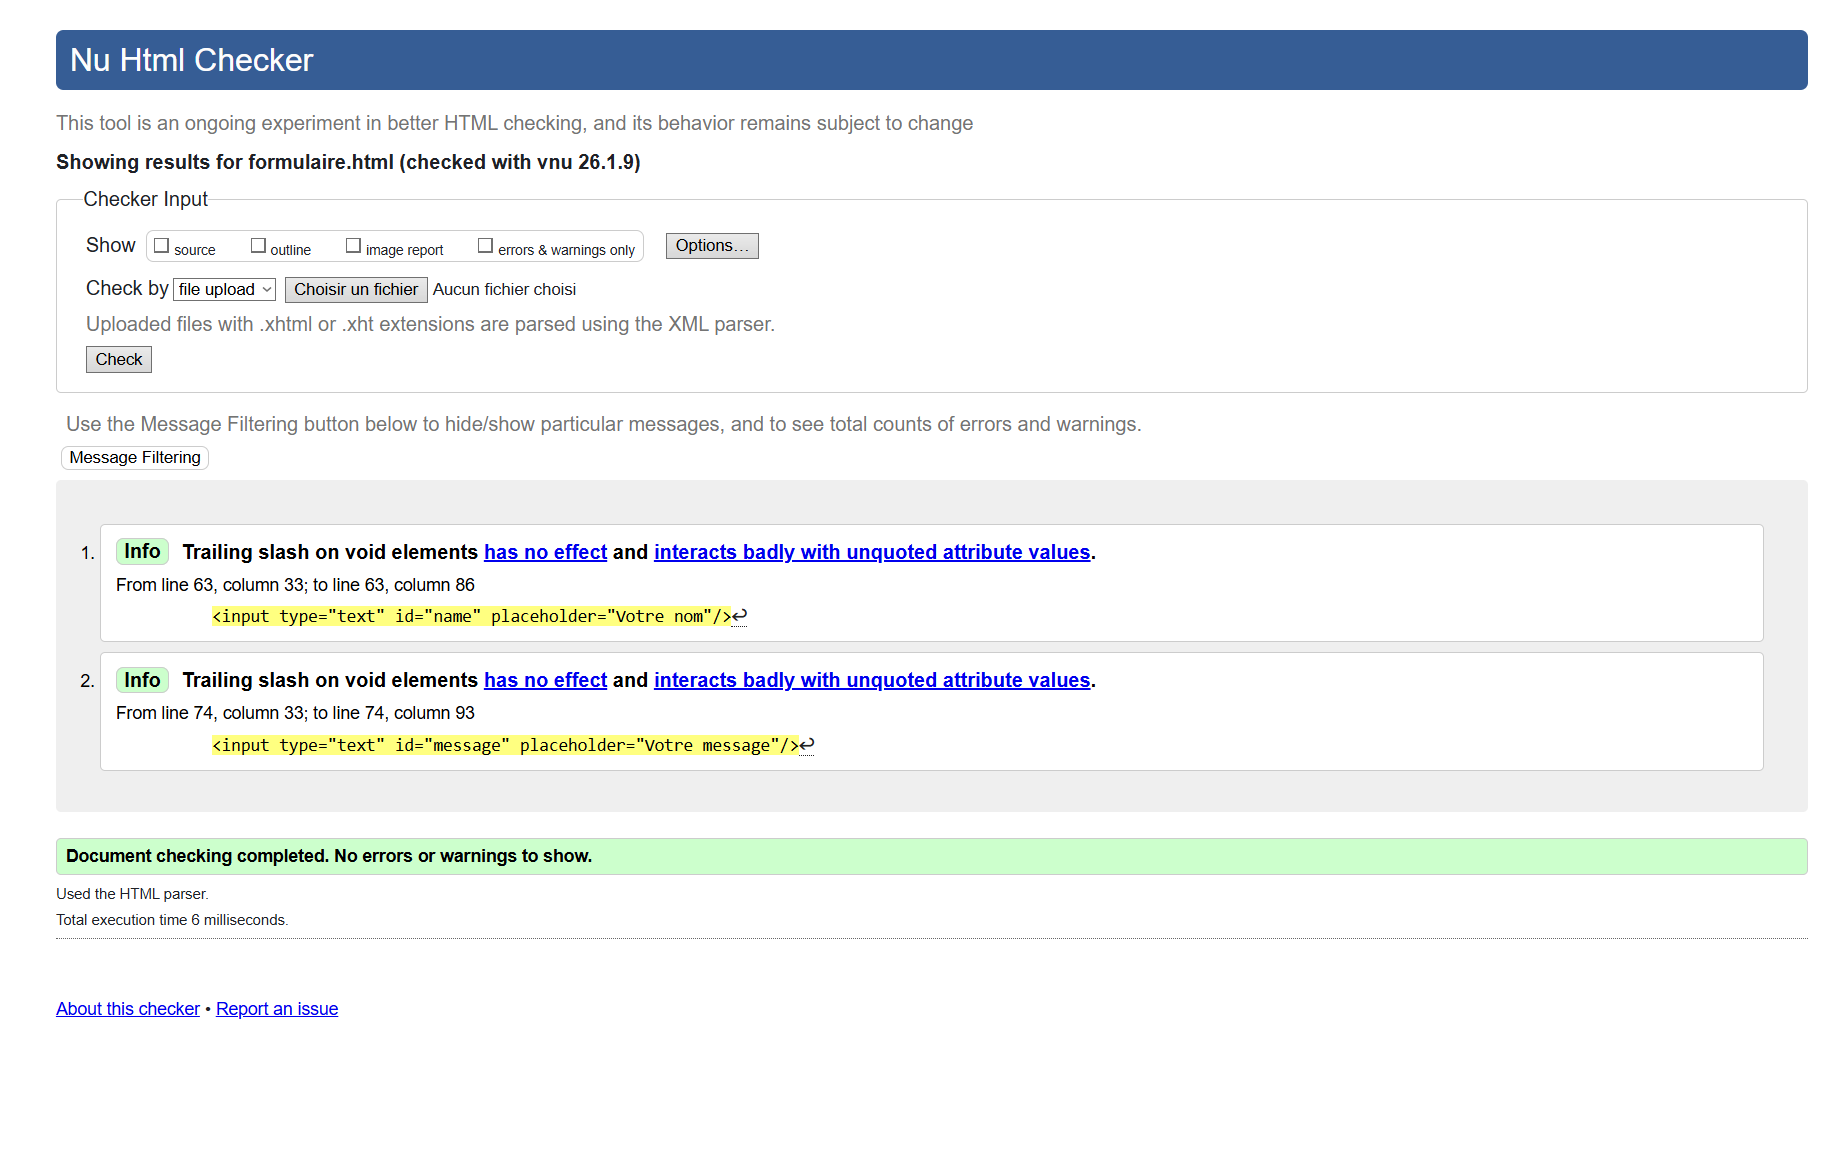The width and height of the screenshot is (1845, 1153).
Task: Tick the outline checkbox
Action: pos(258,246)
